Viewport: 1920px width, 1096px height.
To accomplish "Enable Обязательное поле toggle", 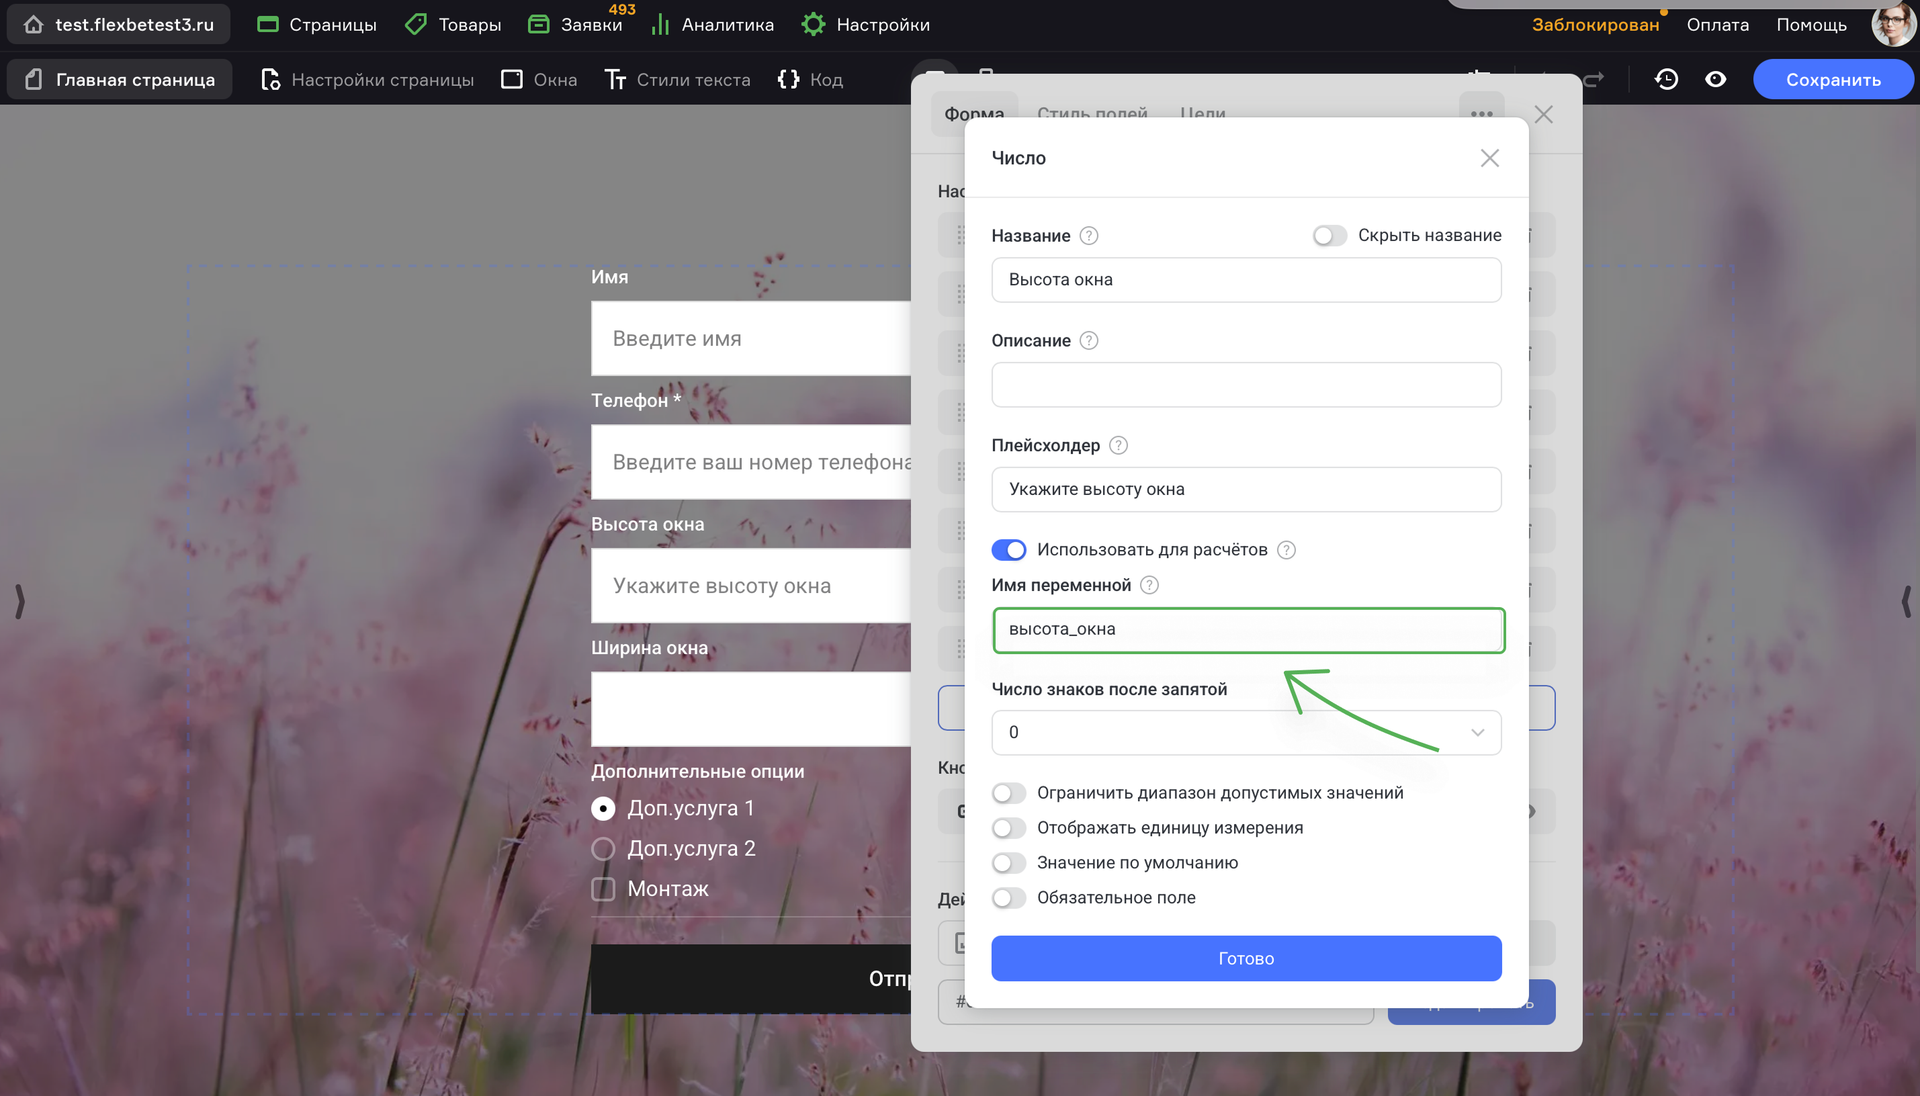I will (1008, 898).
